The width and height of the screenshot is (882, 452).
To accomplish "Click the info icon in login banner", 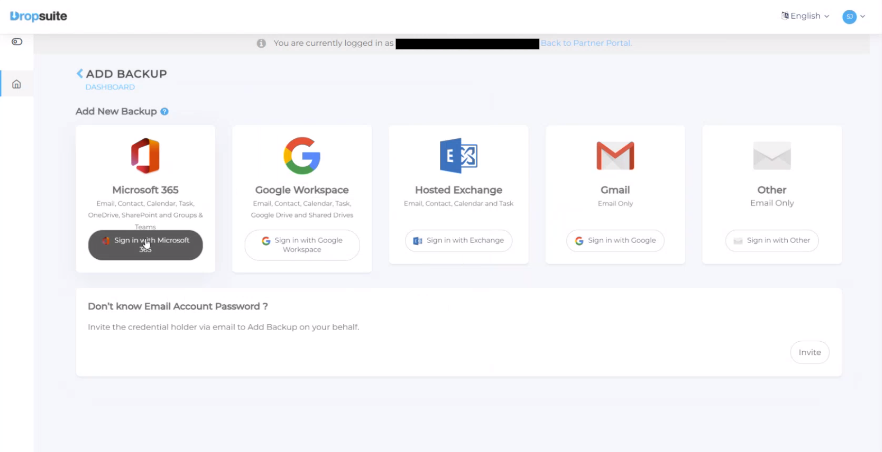I will [x=261, y=43].
